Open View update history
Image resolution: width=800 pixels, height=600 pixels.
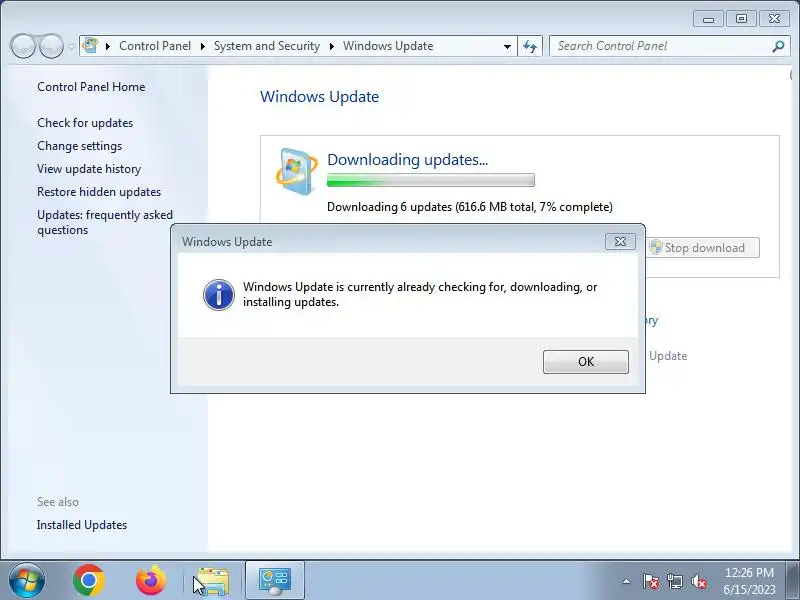(x=89, y=169)
